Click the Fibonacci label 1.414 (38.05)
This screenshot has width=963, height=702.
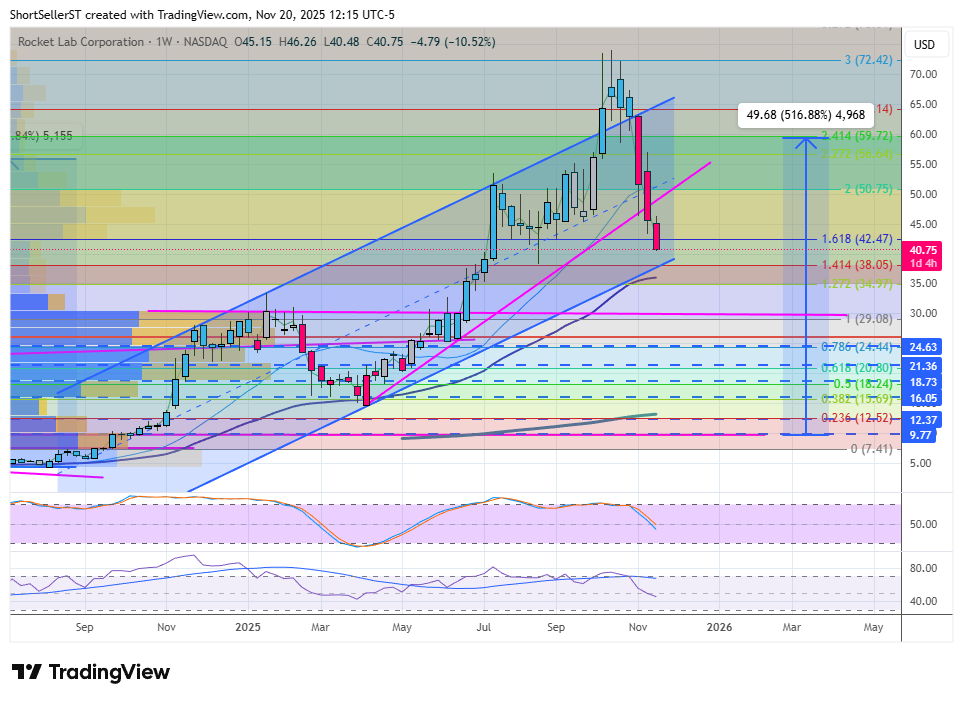click(x=857, y=265)
